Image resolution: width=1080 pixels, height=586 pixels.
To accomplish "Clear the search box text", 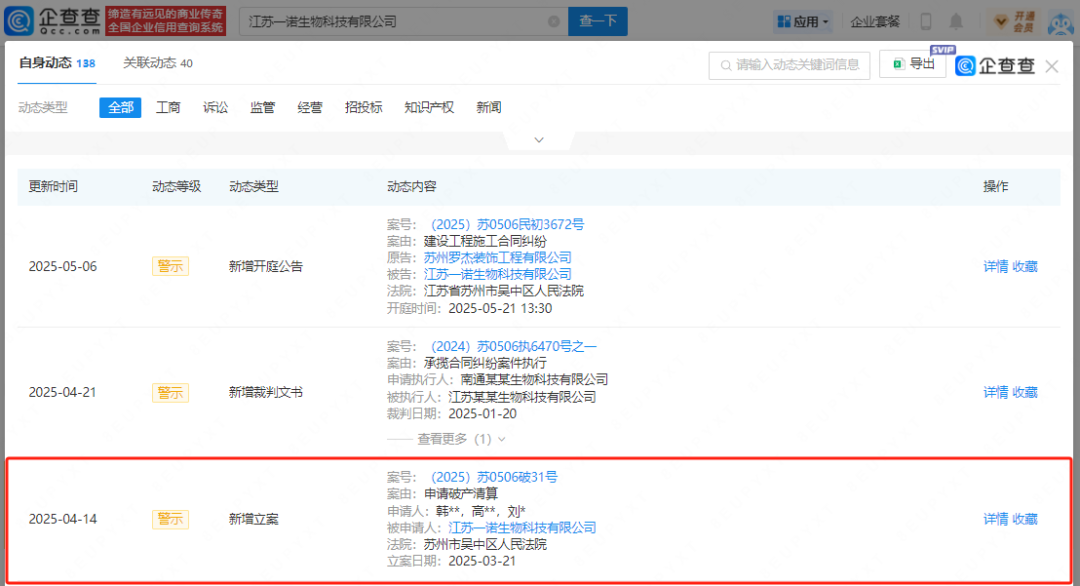I will 553,22.
